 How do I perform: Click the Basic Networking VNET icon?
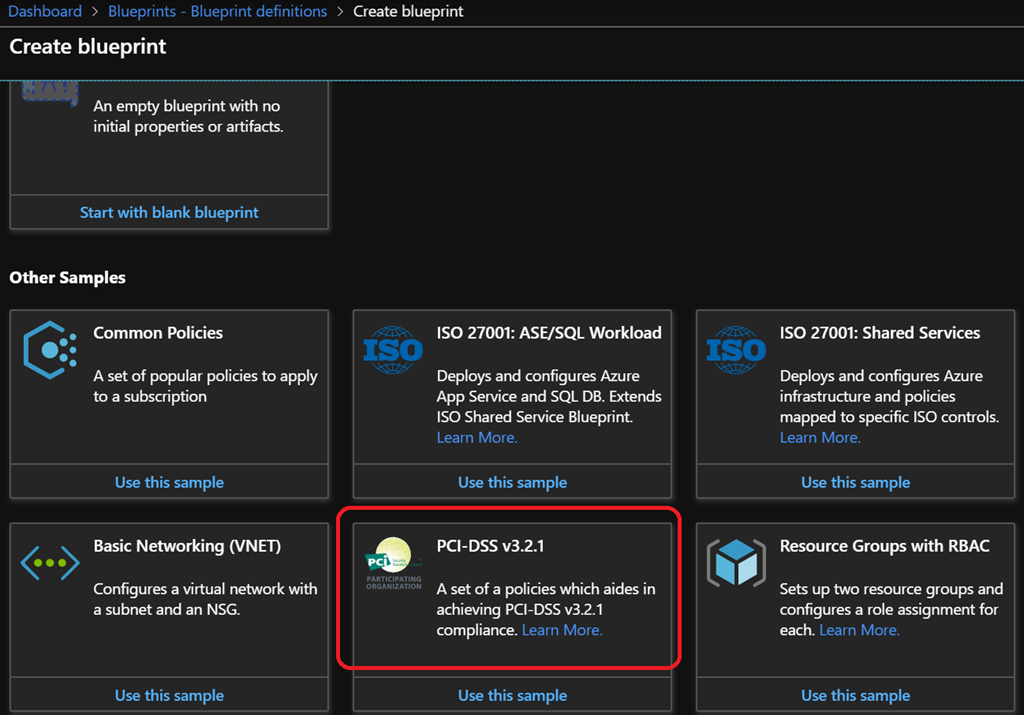click(x=50, y=562)
